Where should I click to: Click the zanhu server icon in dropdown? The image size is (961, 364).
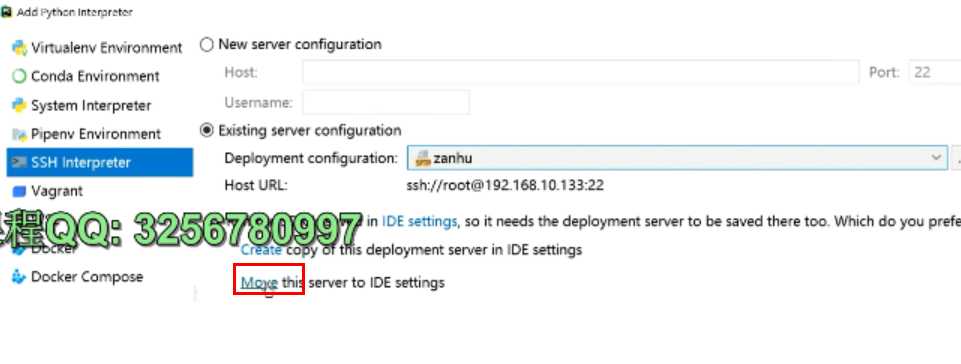tap(423, 158)
